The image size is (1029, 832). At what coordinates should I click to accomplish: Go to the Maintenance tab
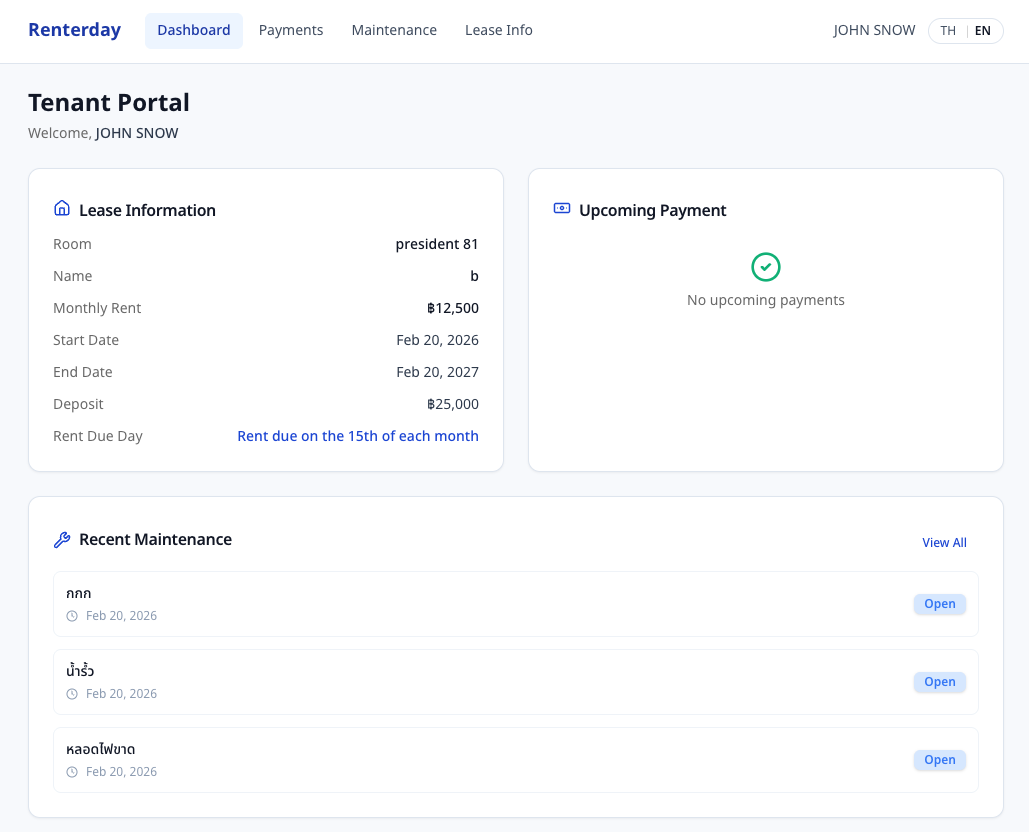coord(394,31)
